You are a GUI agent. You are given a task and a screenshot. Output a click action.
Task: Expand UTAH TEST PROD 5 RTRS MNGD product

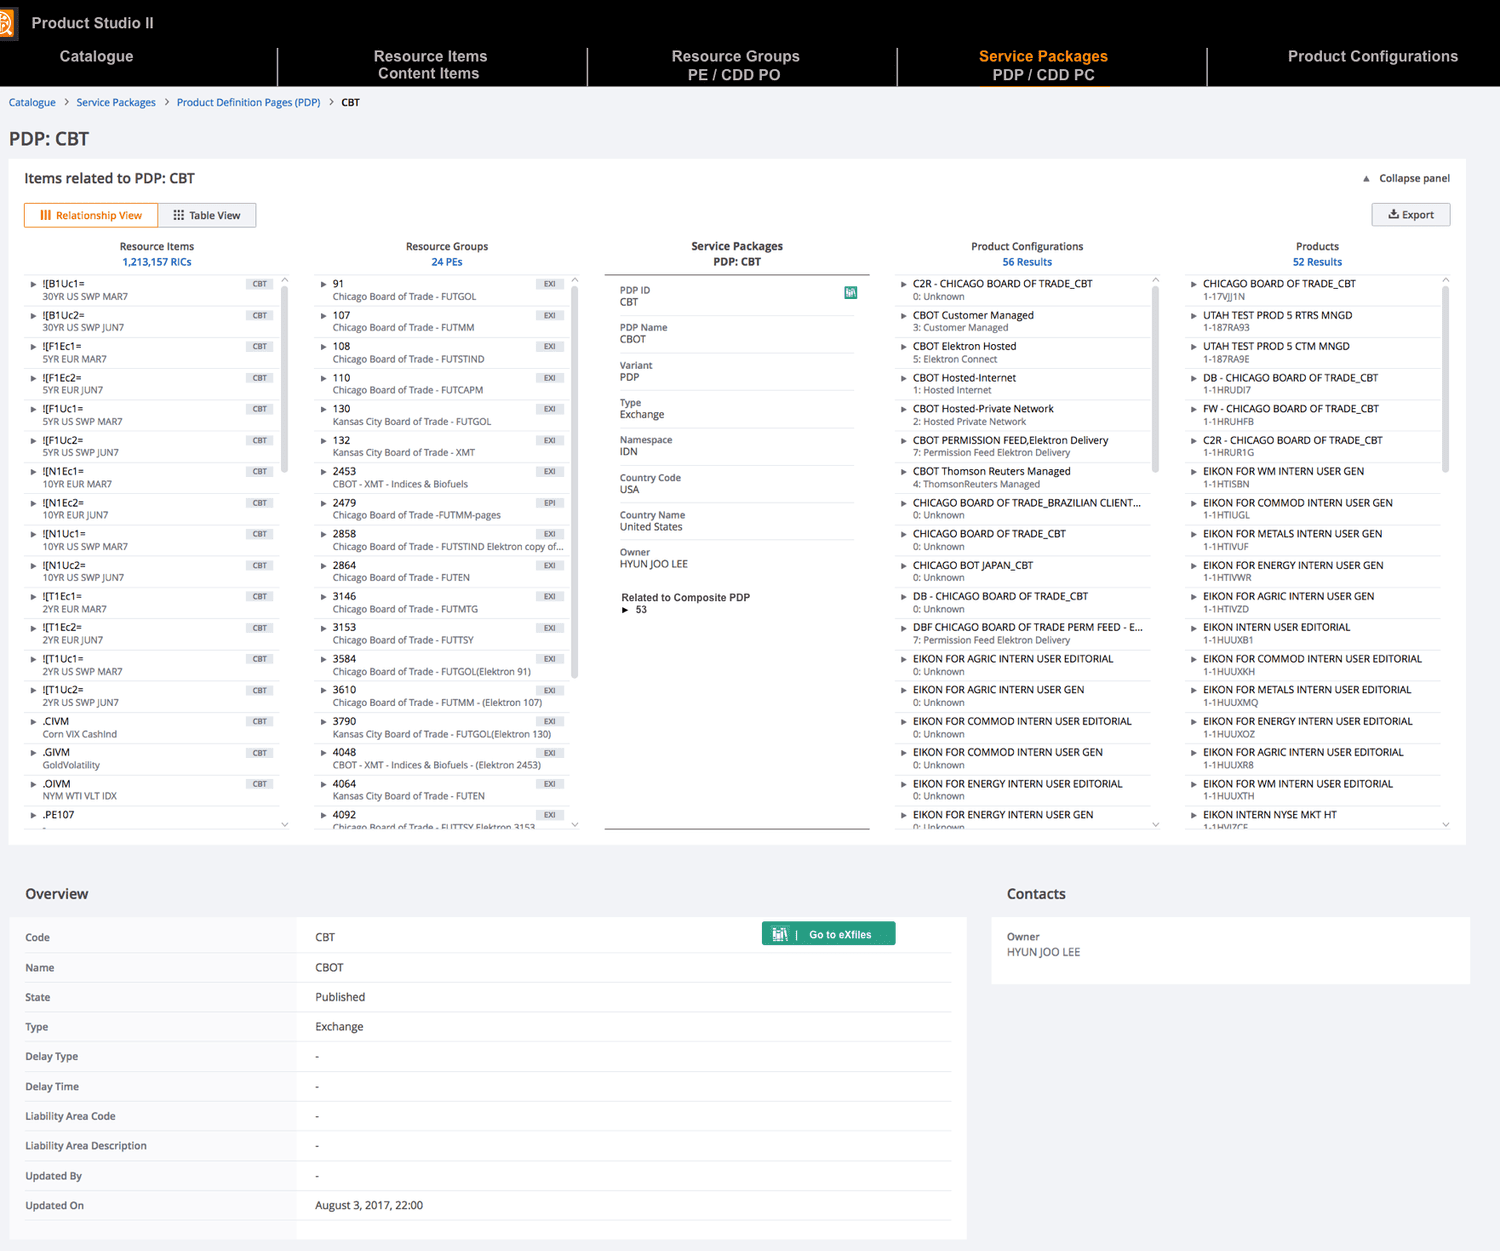pyautogui.click(x=1193, y=316)
